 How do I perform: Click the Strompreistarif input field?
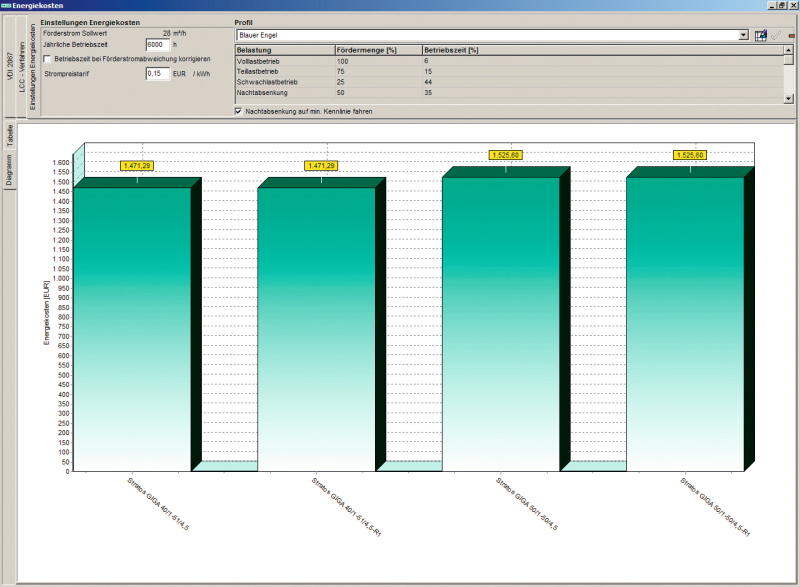coord(157,73)
